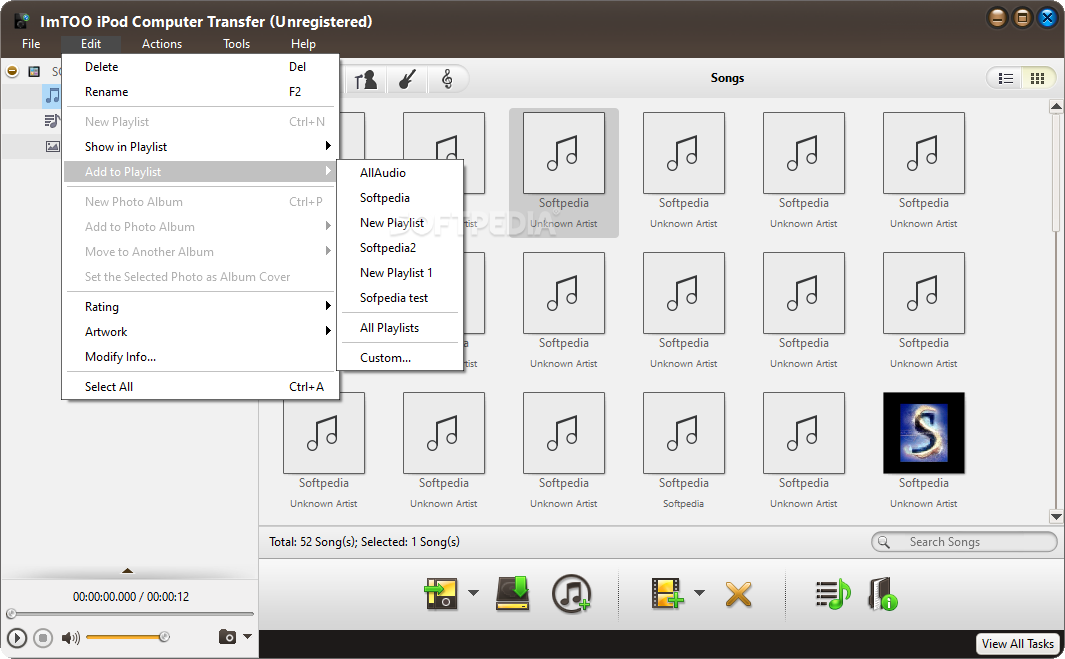This screenshot has height=659, width=1065.
Task: Select the photos sidebar icon
Action: [x=52, y=146]
